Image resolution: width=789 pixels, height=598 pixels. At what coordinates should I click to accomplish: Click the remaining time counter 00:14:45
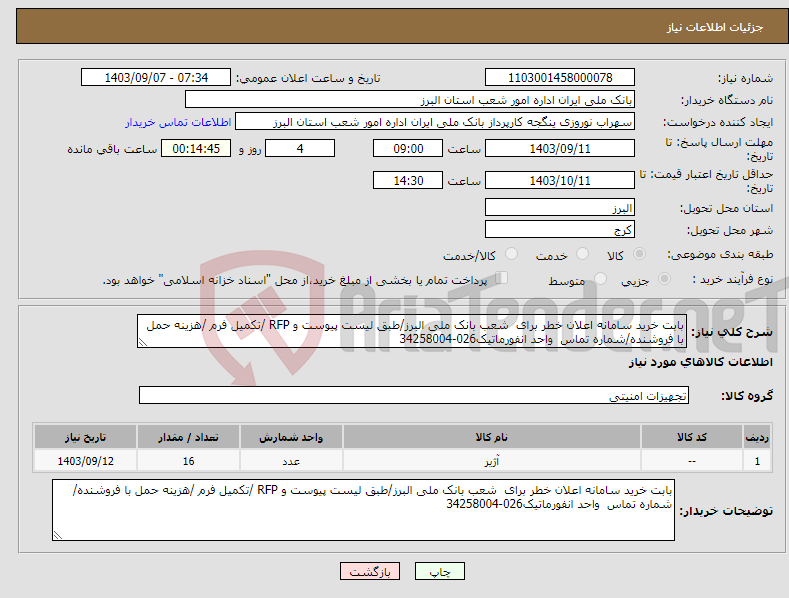pyautogui.click(x=196, y=148)
